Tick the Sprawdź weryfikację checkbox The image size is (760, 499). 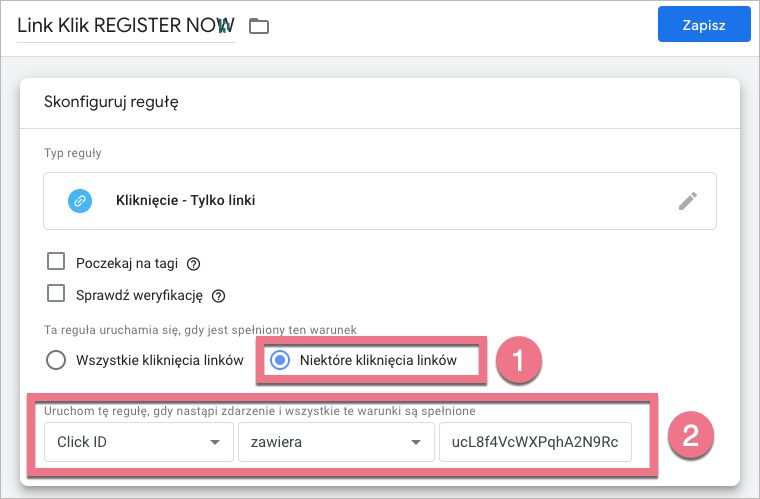(57, 295)
